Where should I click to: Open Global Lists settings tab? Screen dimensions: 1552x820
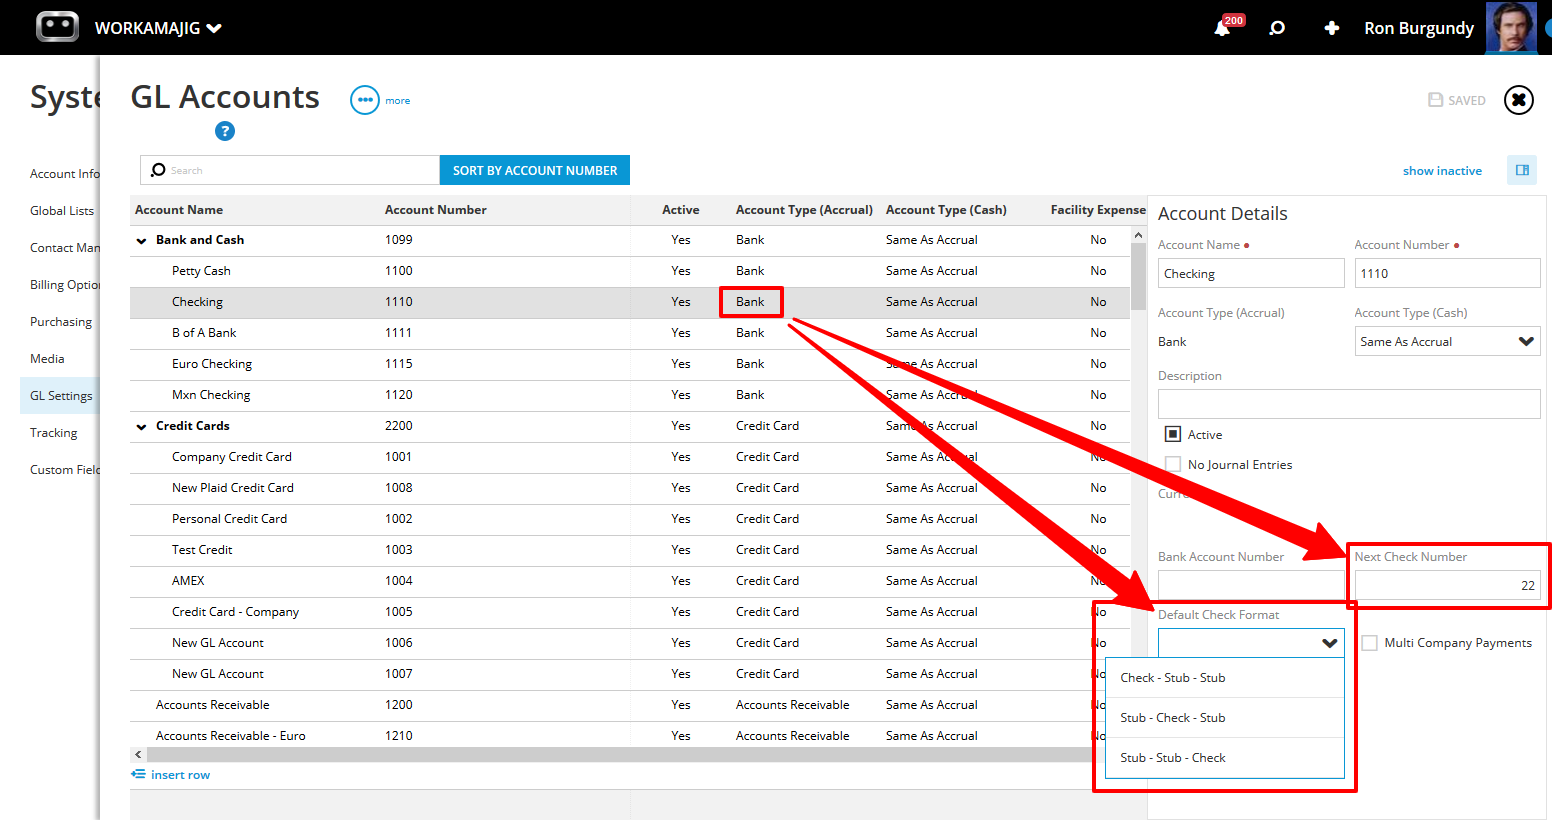62,211
